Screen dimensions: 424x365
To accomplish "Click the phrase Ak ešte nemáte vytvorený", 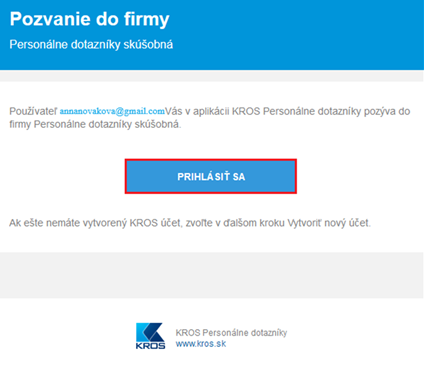I will (x=68, y=223).
